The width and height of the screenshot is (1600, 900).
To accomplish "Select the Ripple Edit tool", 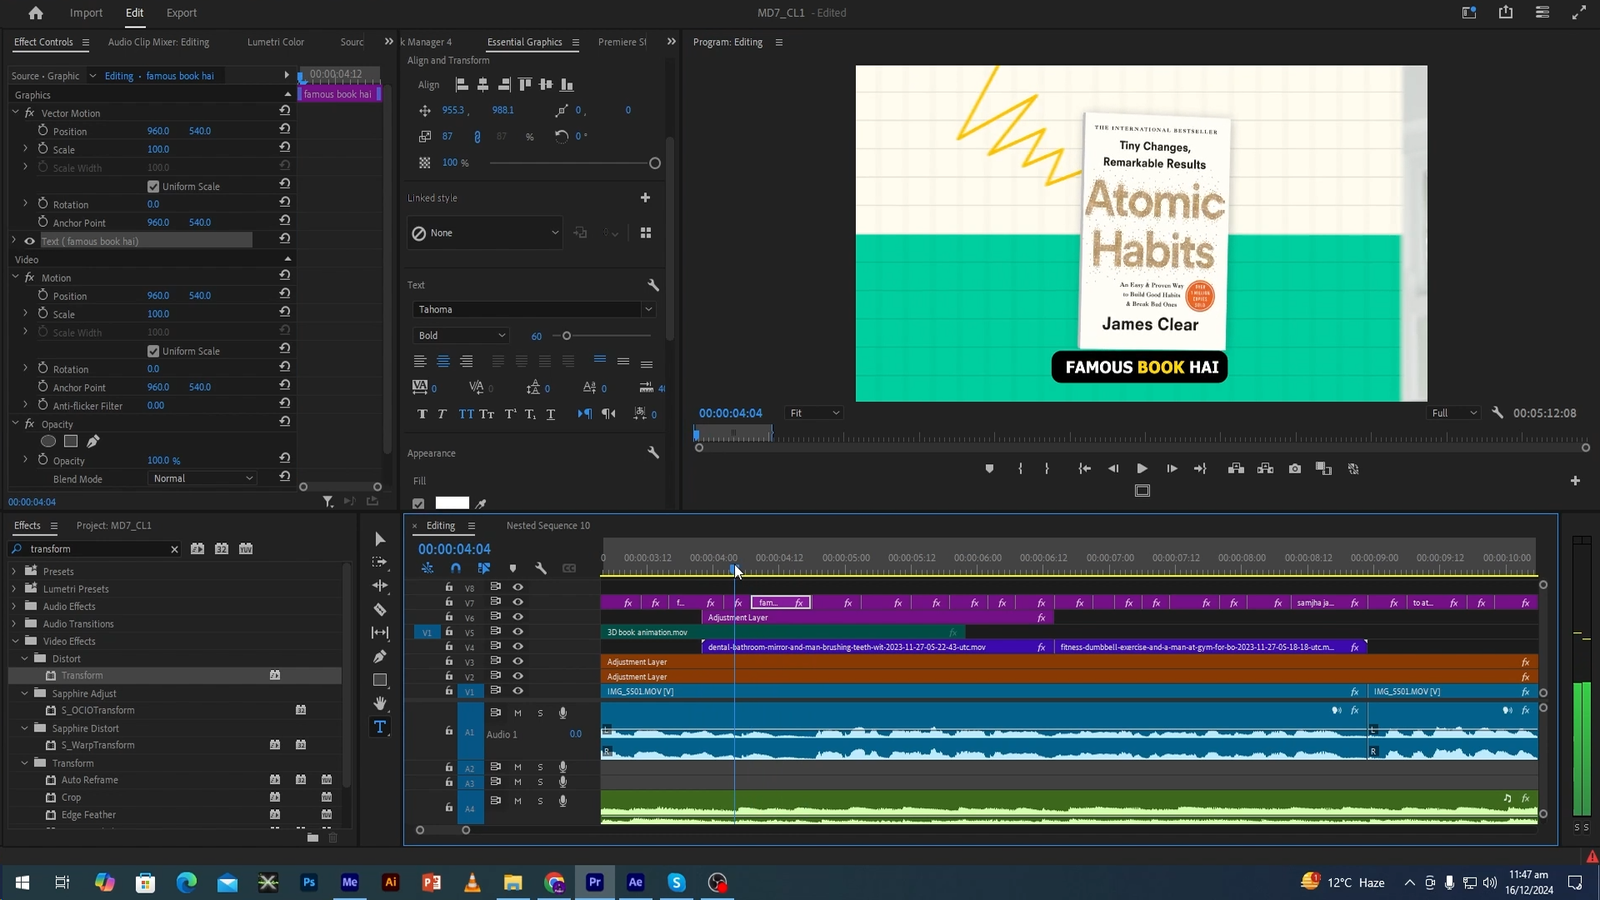I will click(x=380, y=586).
